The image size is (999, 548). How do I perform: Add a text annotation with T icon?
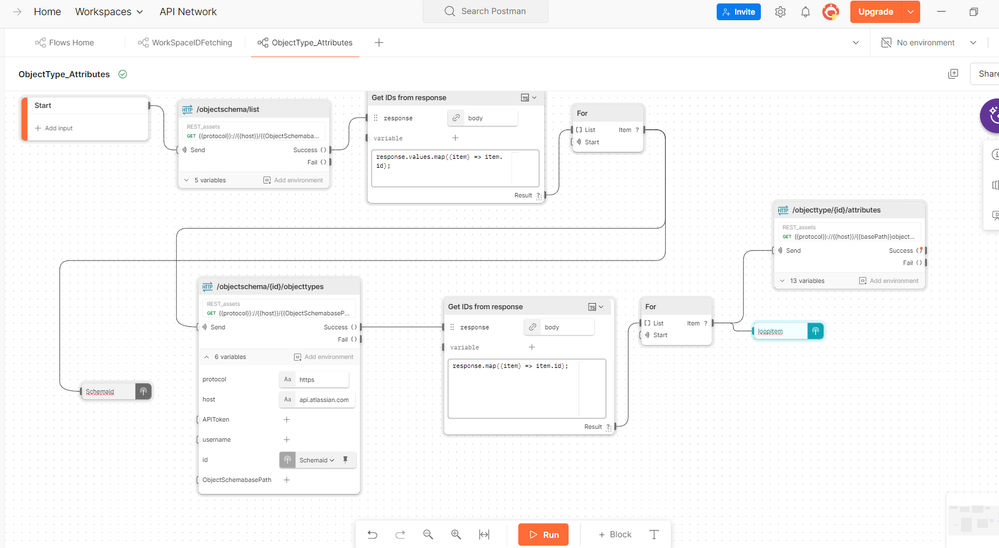pyautogui.click(x=654, y=535)
